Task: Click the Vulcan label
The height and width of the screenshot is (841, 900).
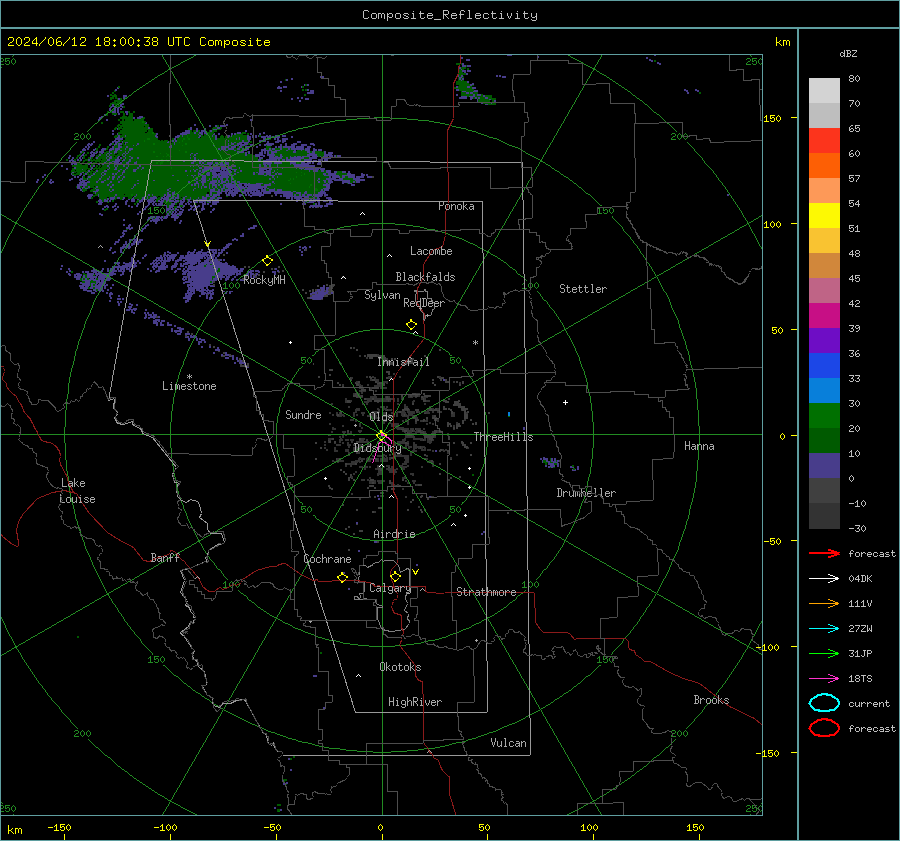Action: [x=509, y=743]
